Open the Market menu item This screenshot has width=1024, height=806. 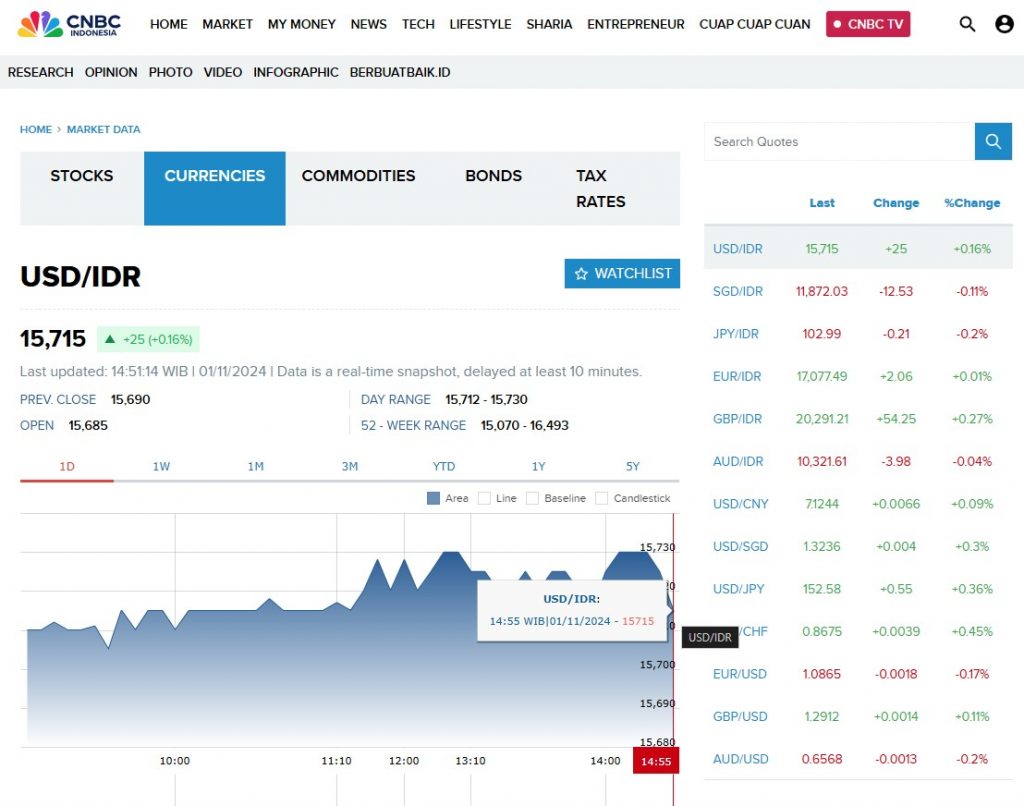tap(227, 24)
